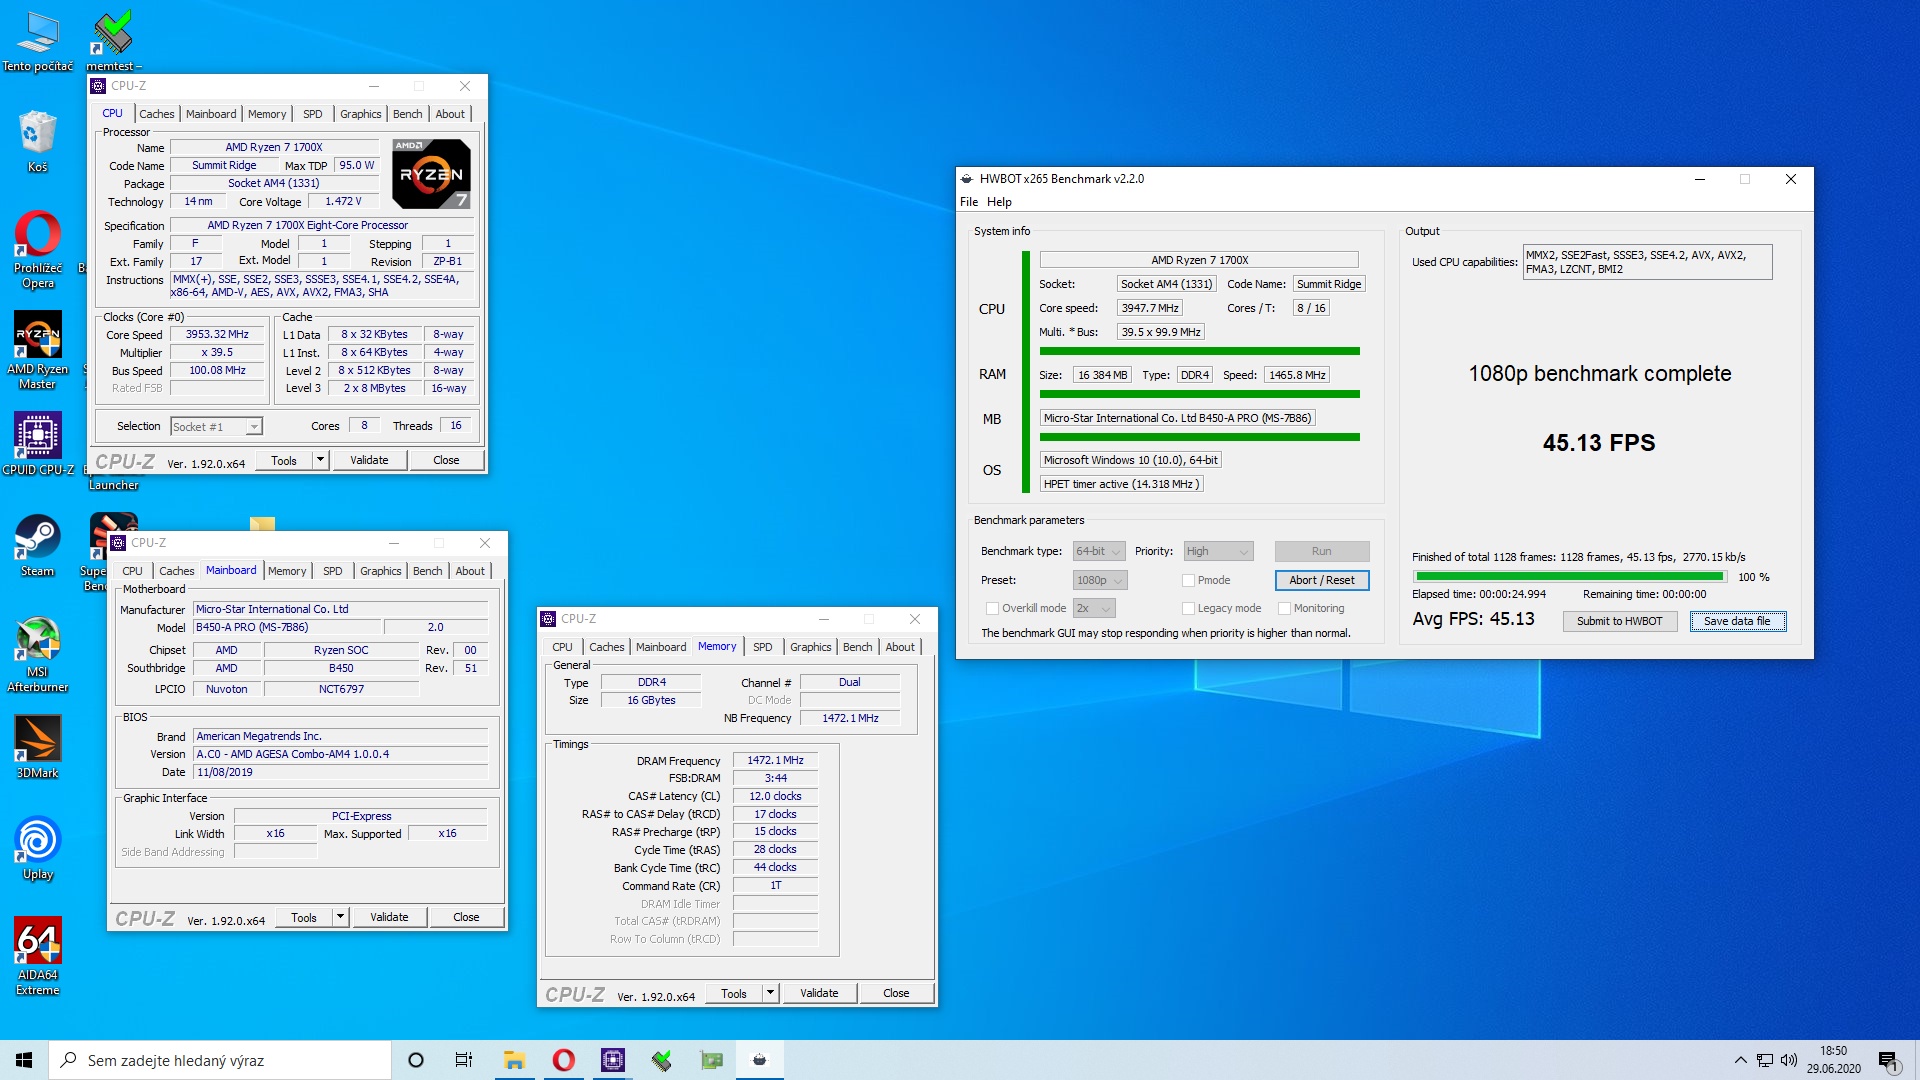The height and width of the screenshot is (1080, 1920).
Task: Open SPD tab in Mainboard CPU-Z window
Action: (x=333, y=571)
